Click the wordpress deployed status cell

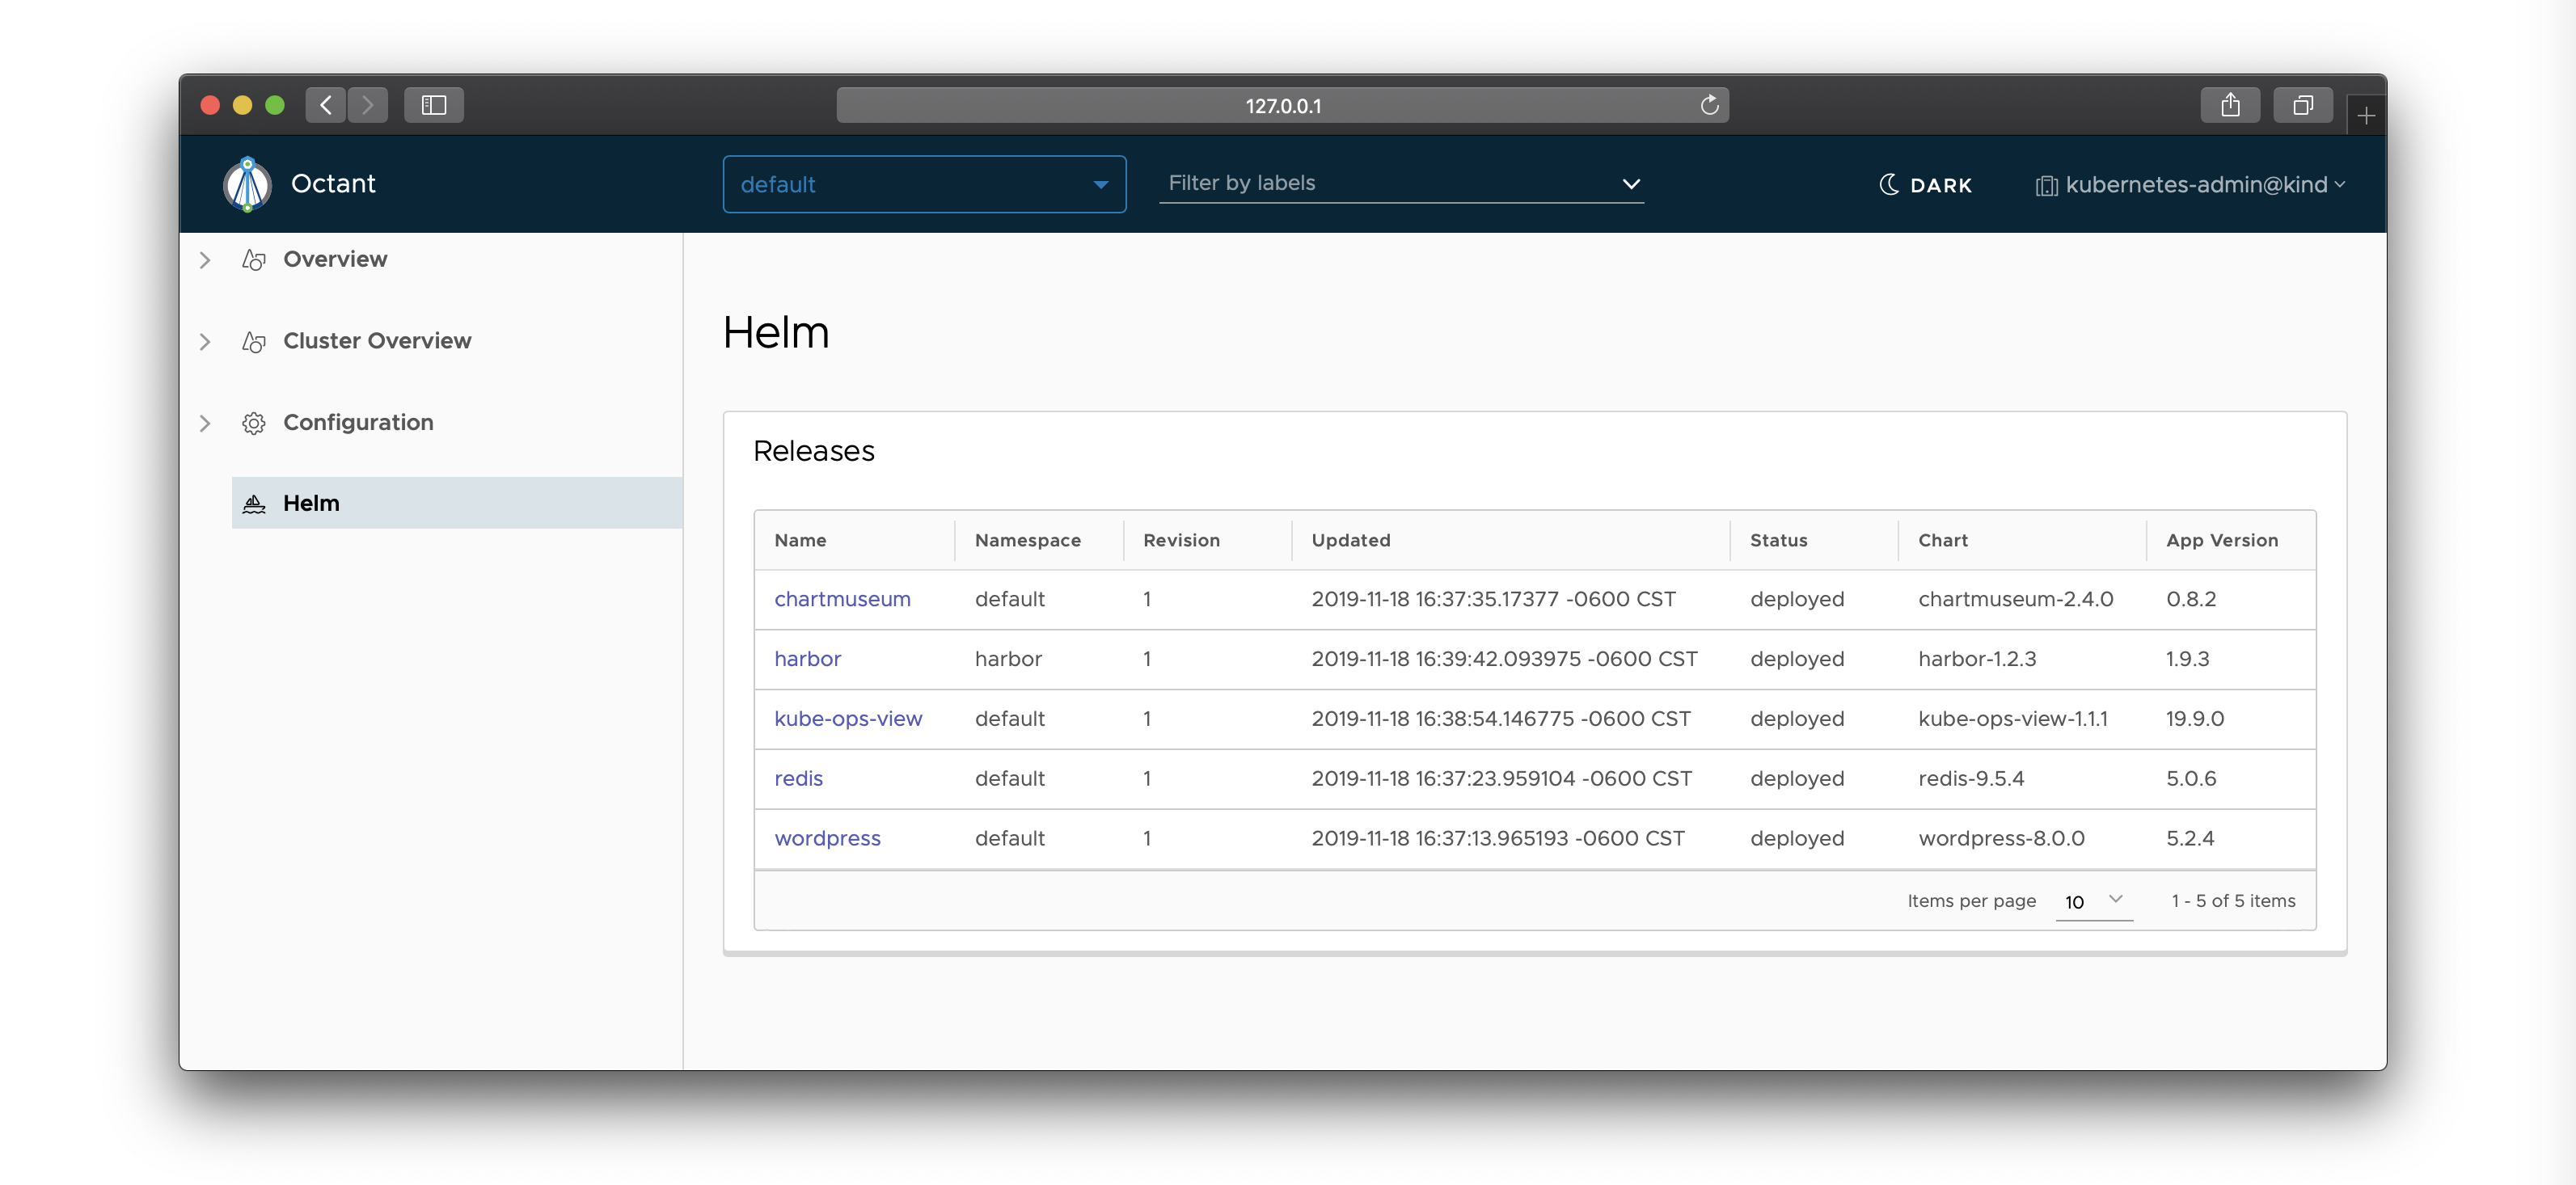pyautogui.click(x=1796, y=839)
